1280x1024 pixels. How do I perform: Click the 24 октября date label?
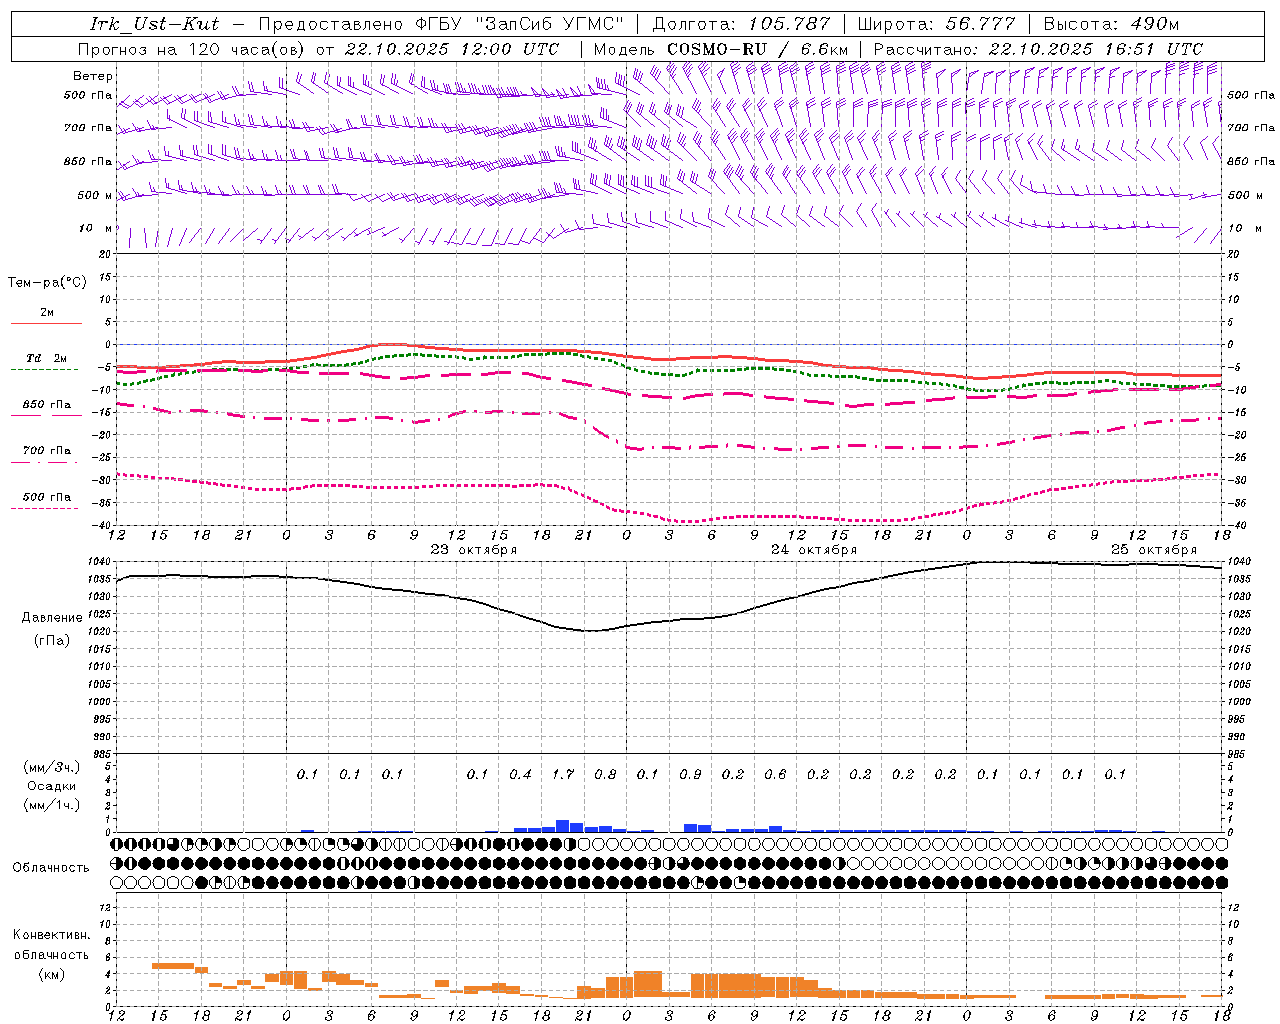pos(814,550)
